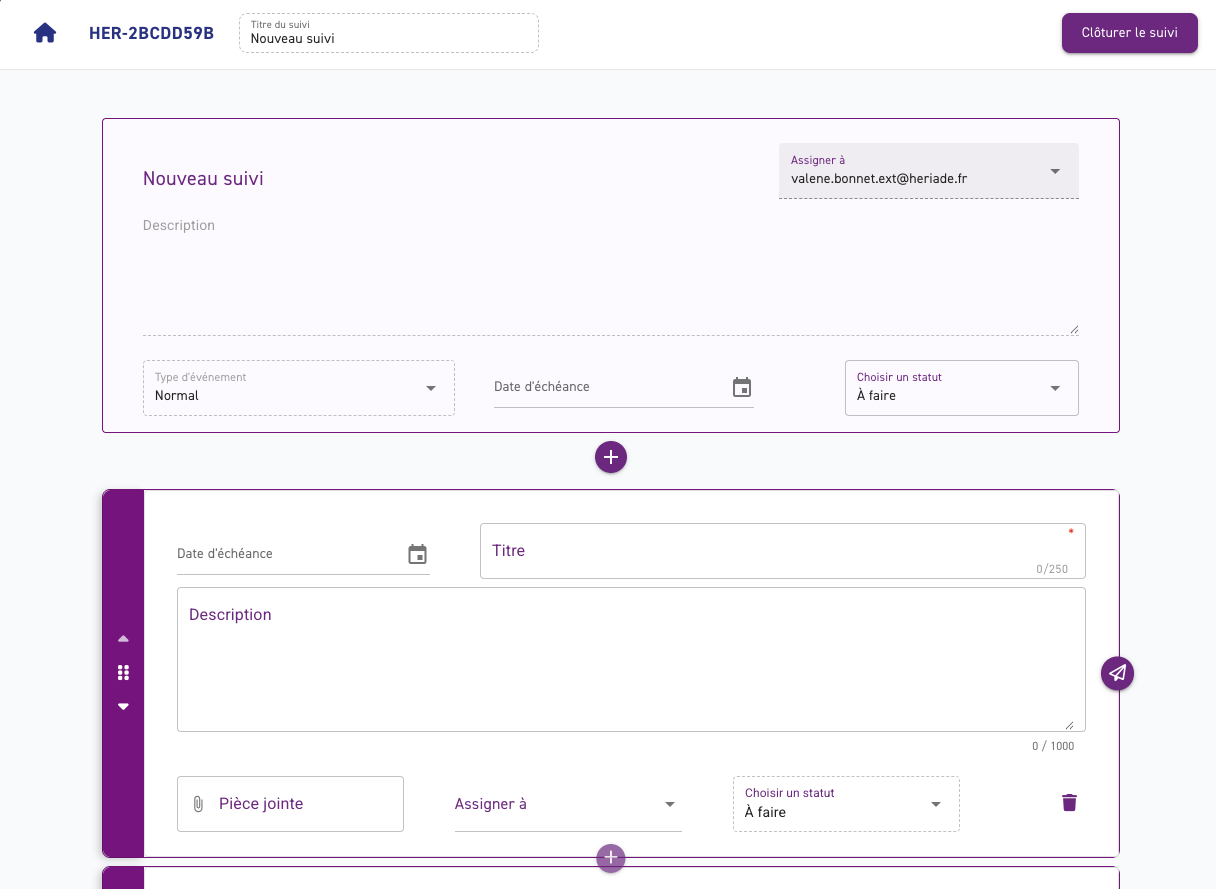Click the Pièce jointe attachment button
This screenshot has height=889, width=1216.
[290, 804]
